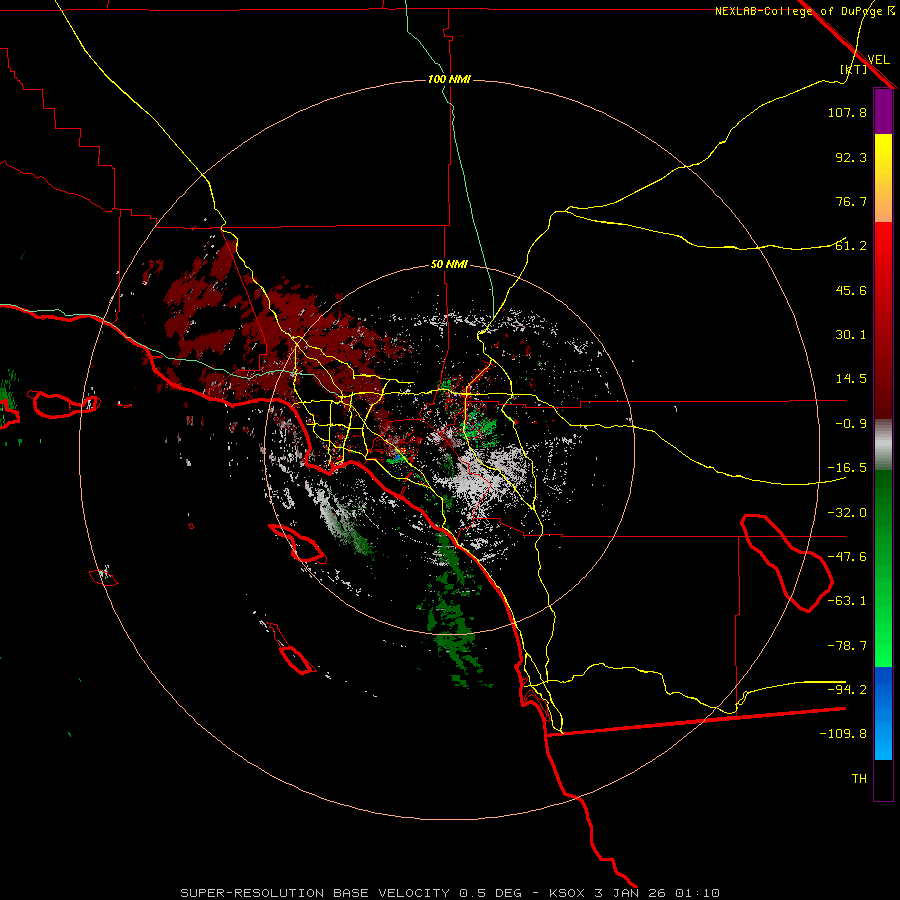Click the -94.2 legend value
900x900 pixels.
[x=847, y=689]
